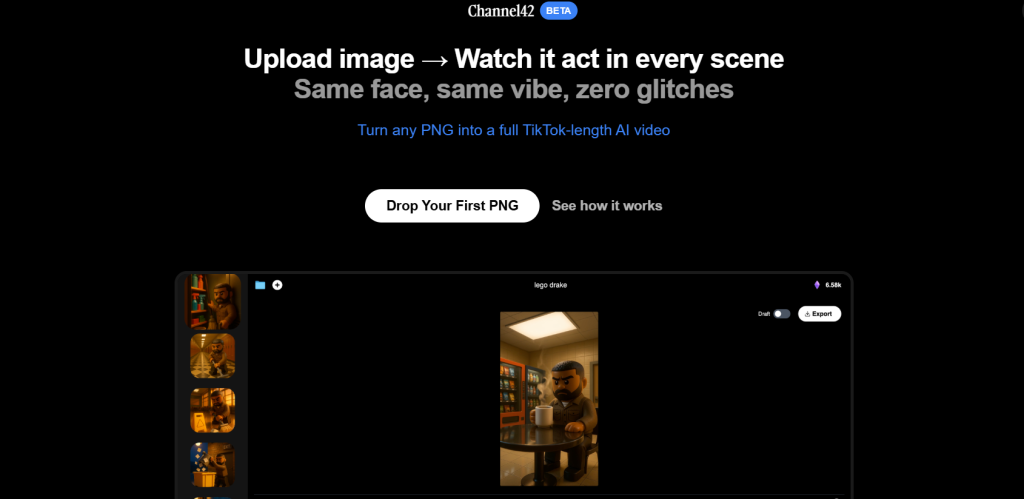Click the blue TikTok-length AI video tagline

click(x=513, y=130)
